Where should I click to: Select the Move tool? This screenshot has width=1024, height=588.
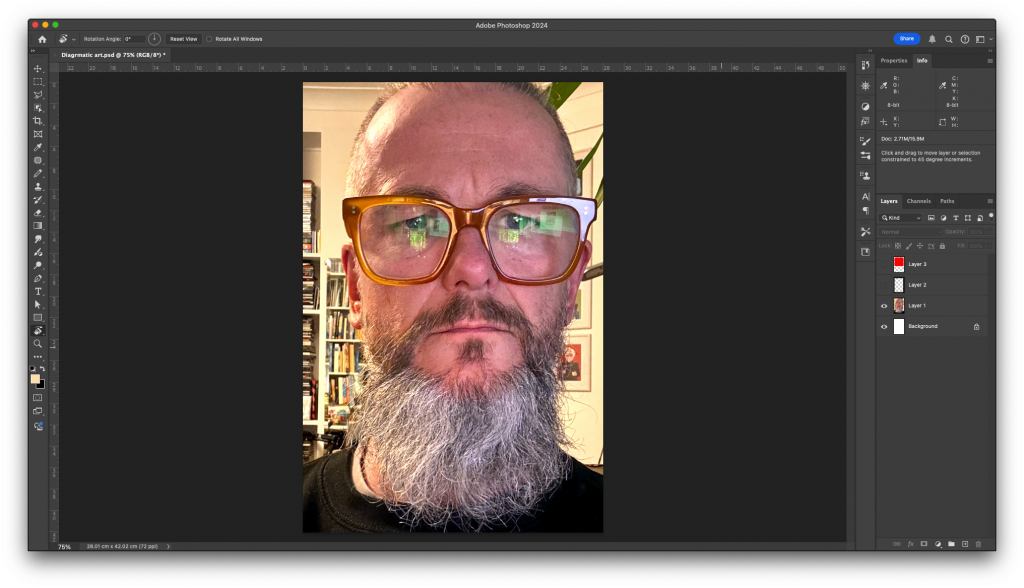coord(38,69)
